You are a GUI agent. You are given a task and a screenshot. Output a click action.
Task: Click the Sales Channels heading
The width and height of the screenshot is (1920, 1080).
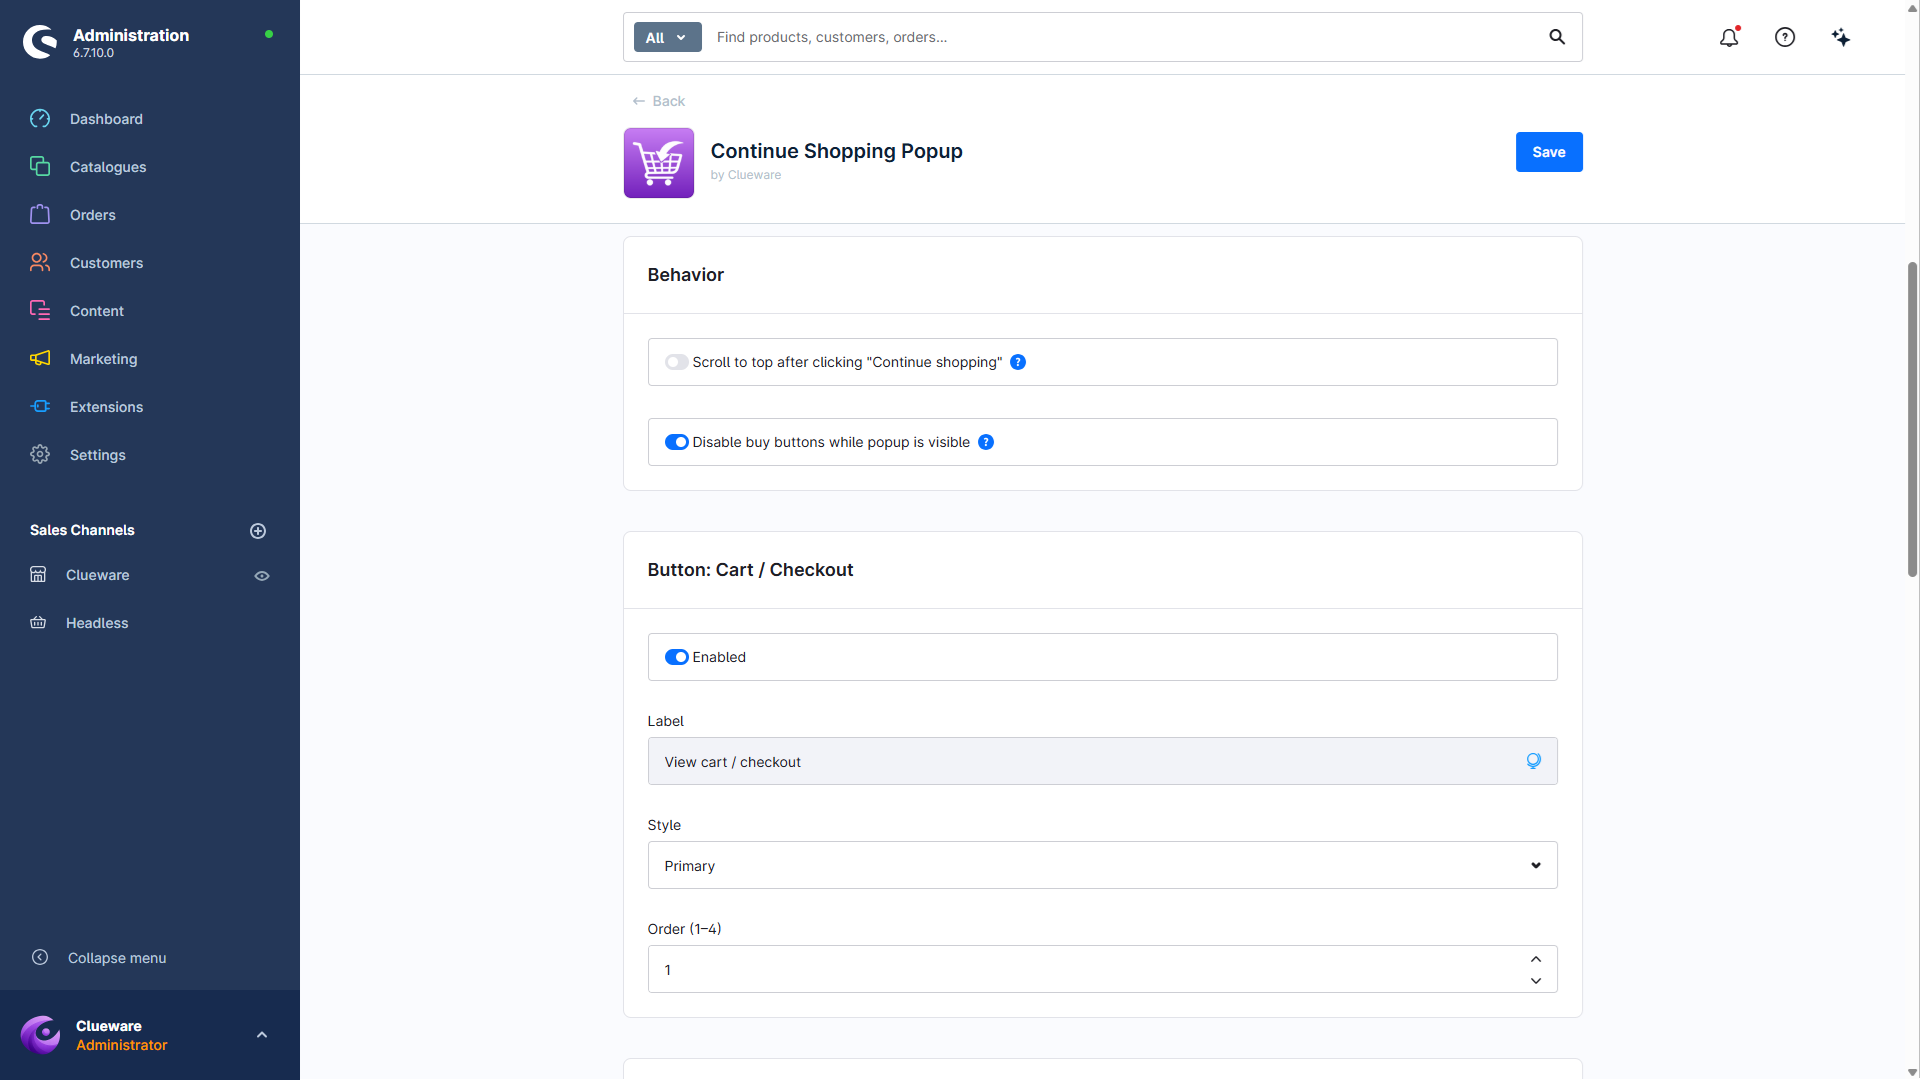(x=82, y=530)
